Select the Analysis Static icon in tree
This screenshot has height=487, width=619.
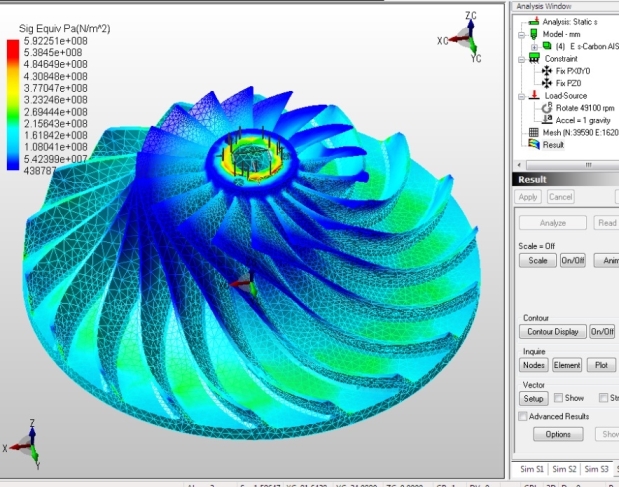click(533, 21)
